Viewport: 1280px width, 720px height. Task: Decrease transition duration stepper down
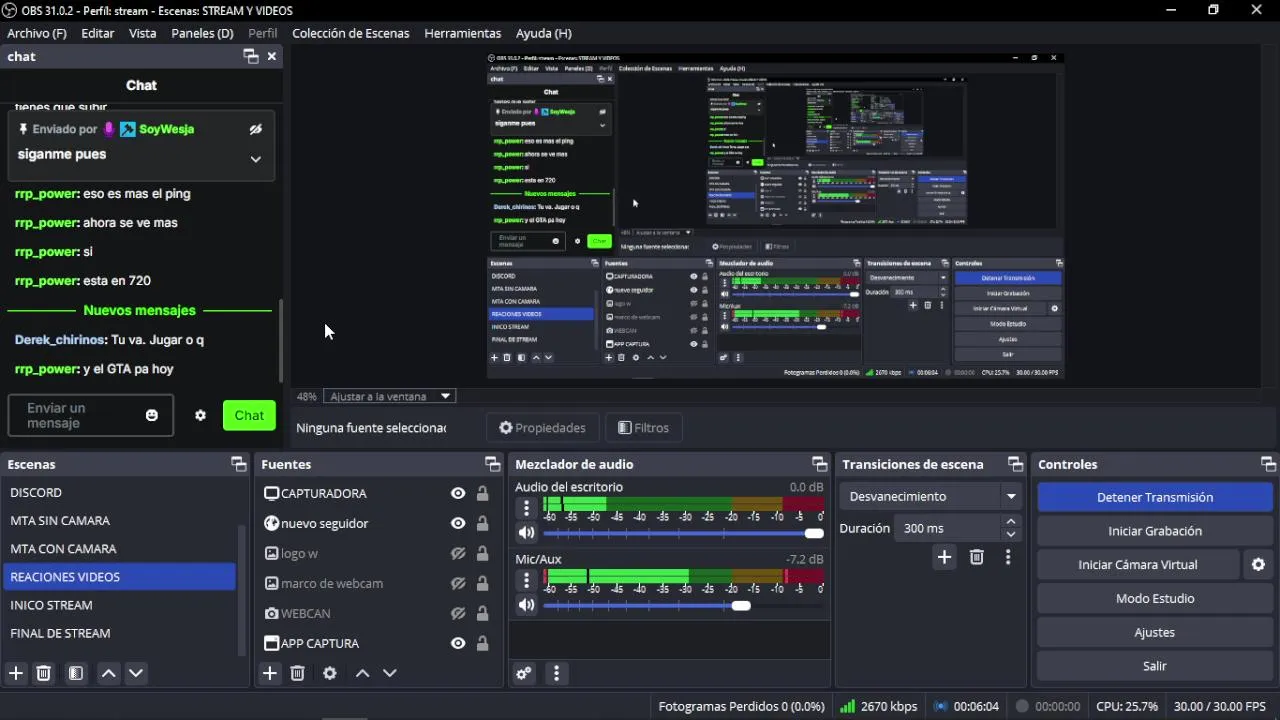[x=1011, y=535]
